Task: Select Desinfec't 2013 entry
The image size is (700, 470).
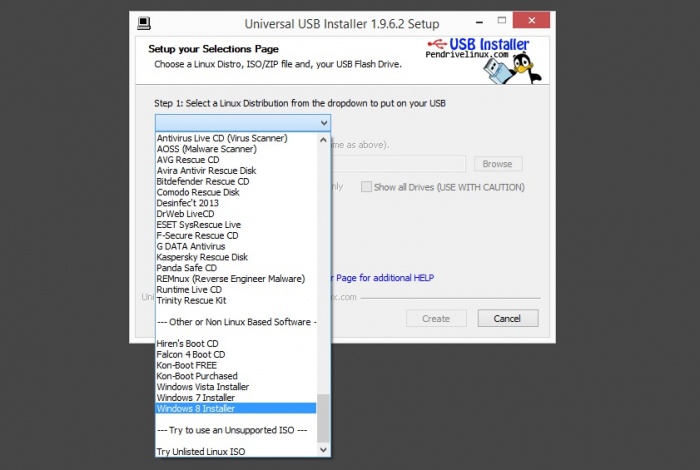Action: (x=236, y=203)
